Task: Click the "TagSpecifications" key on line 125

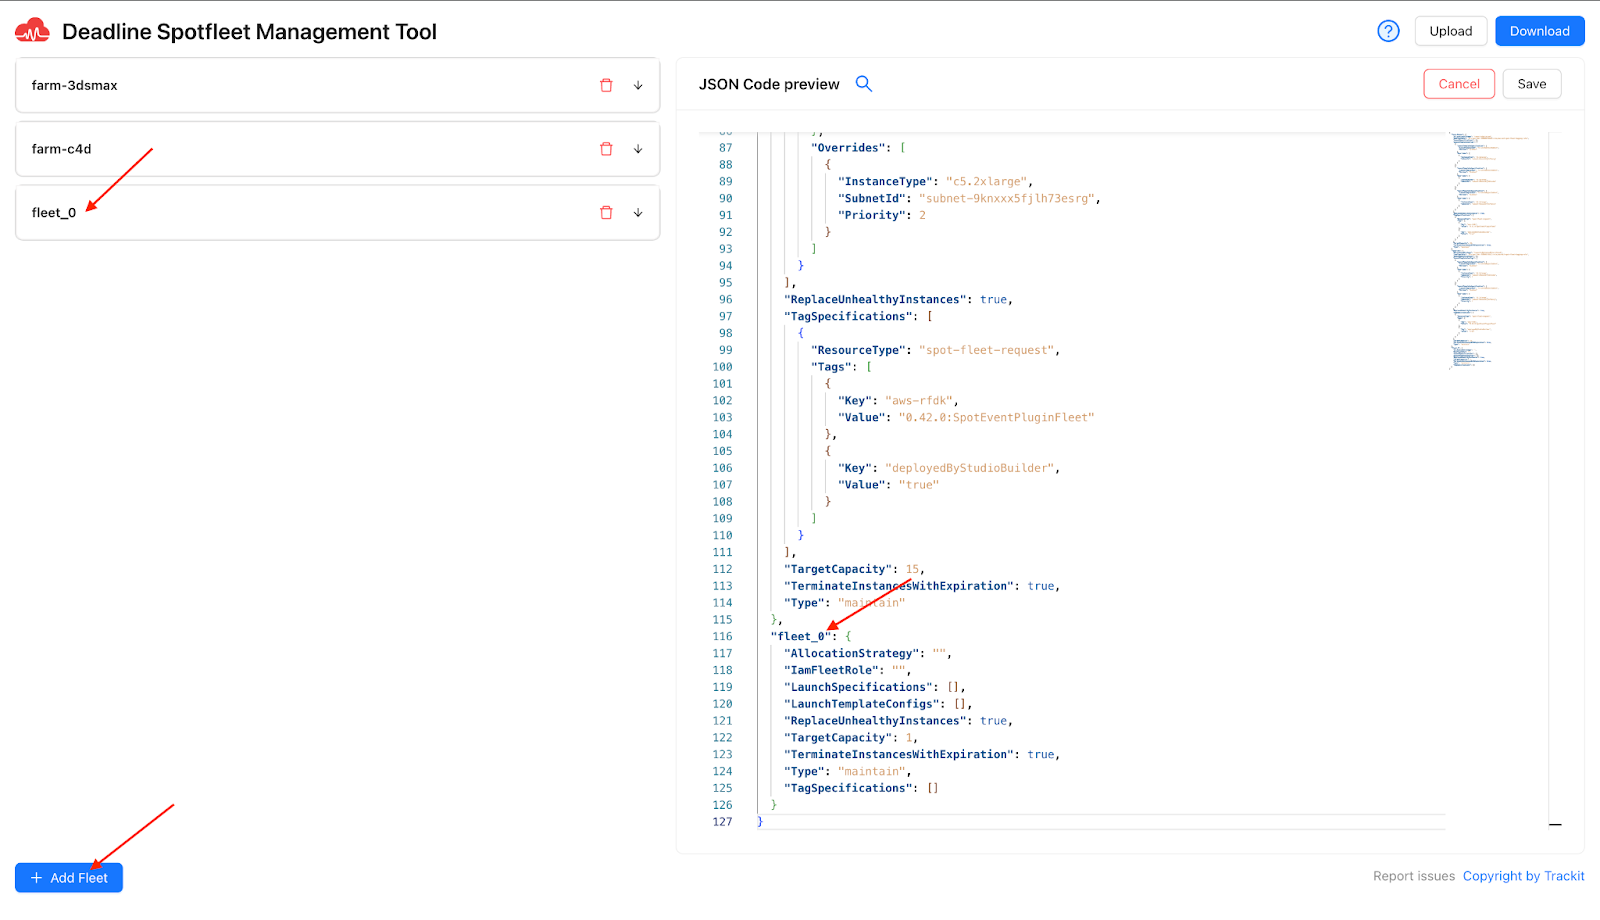Action: pos(848,788)
